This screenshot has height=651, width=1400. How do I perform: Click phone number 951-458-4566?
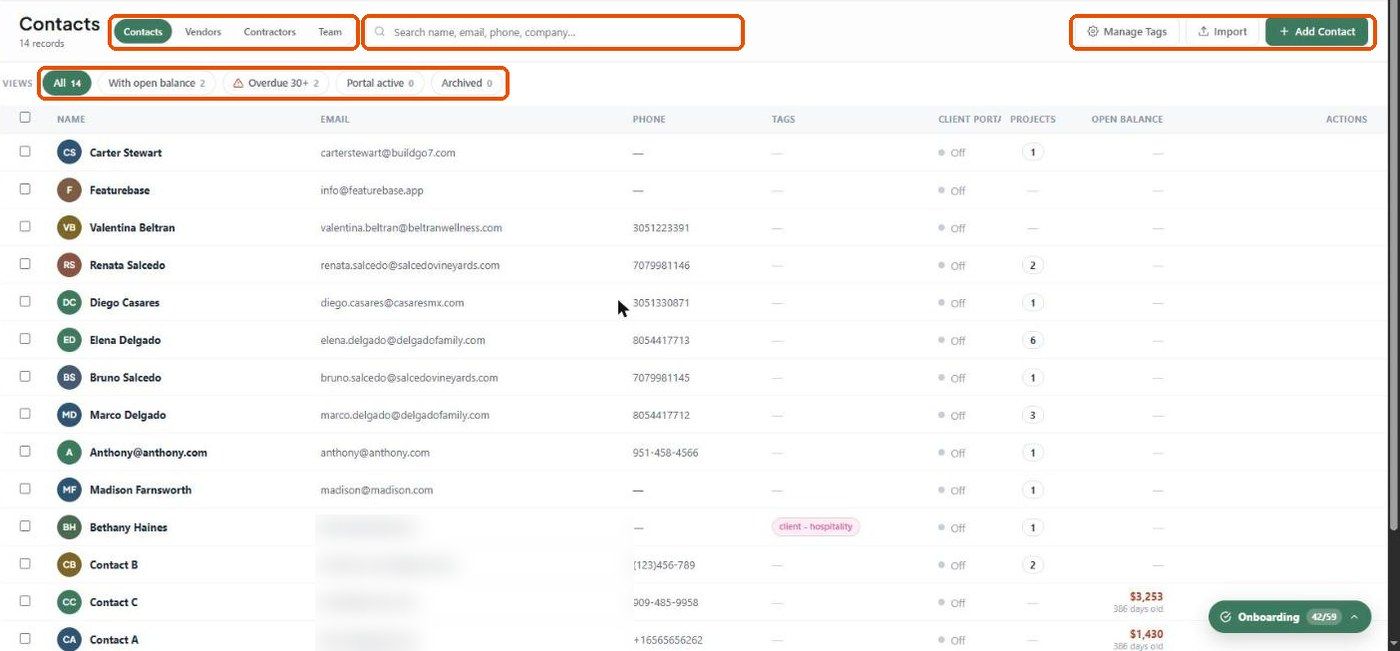[665, 453]
